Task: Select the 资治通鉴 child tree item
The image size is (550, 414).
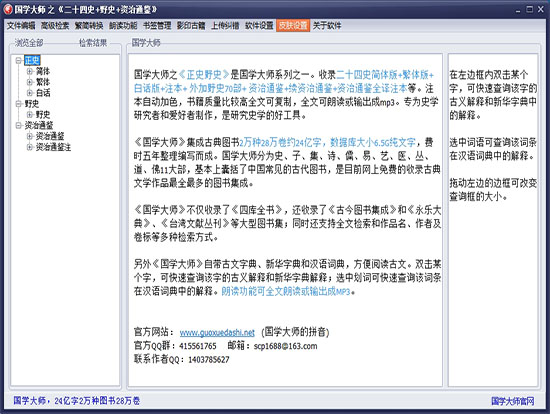Action: tap(50, 136)
